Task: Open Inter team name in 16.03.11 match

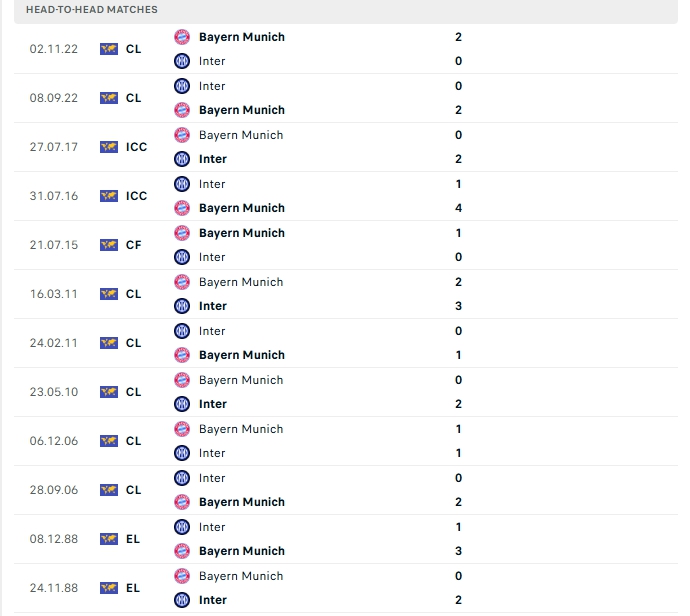Action: (213, 306)
